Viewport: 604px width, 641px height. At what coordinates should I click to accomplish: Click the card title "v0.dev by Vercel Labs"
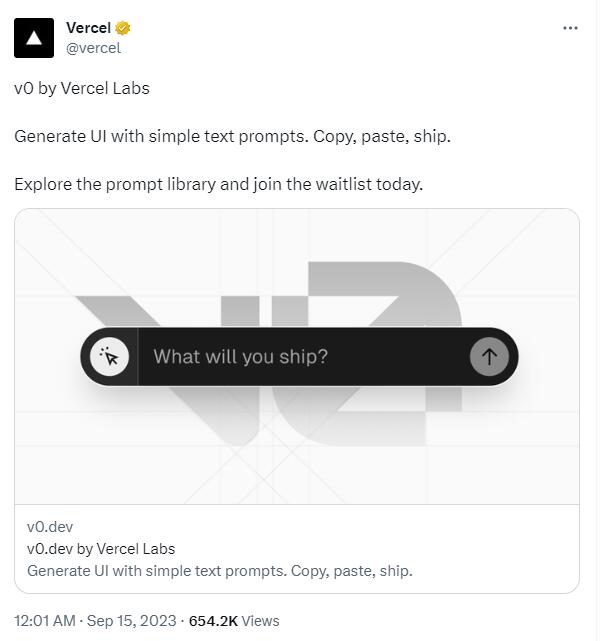101,548
